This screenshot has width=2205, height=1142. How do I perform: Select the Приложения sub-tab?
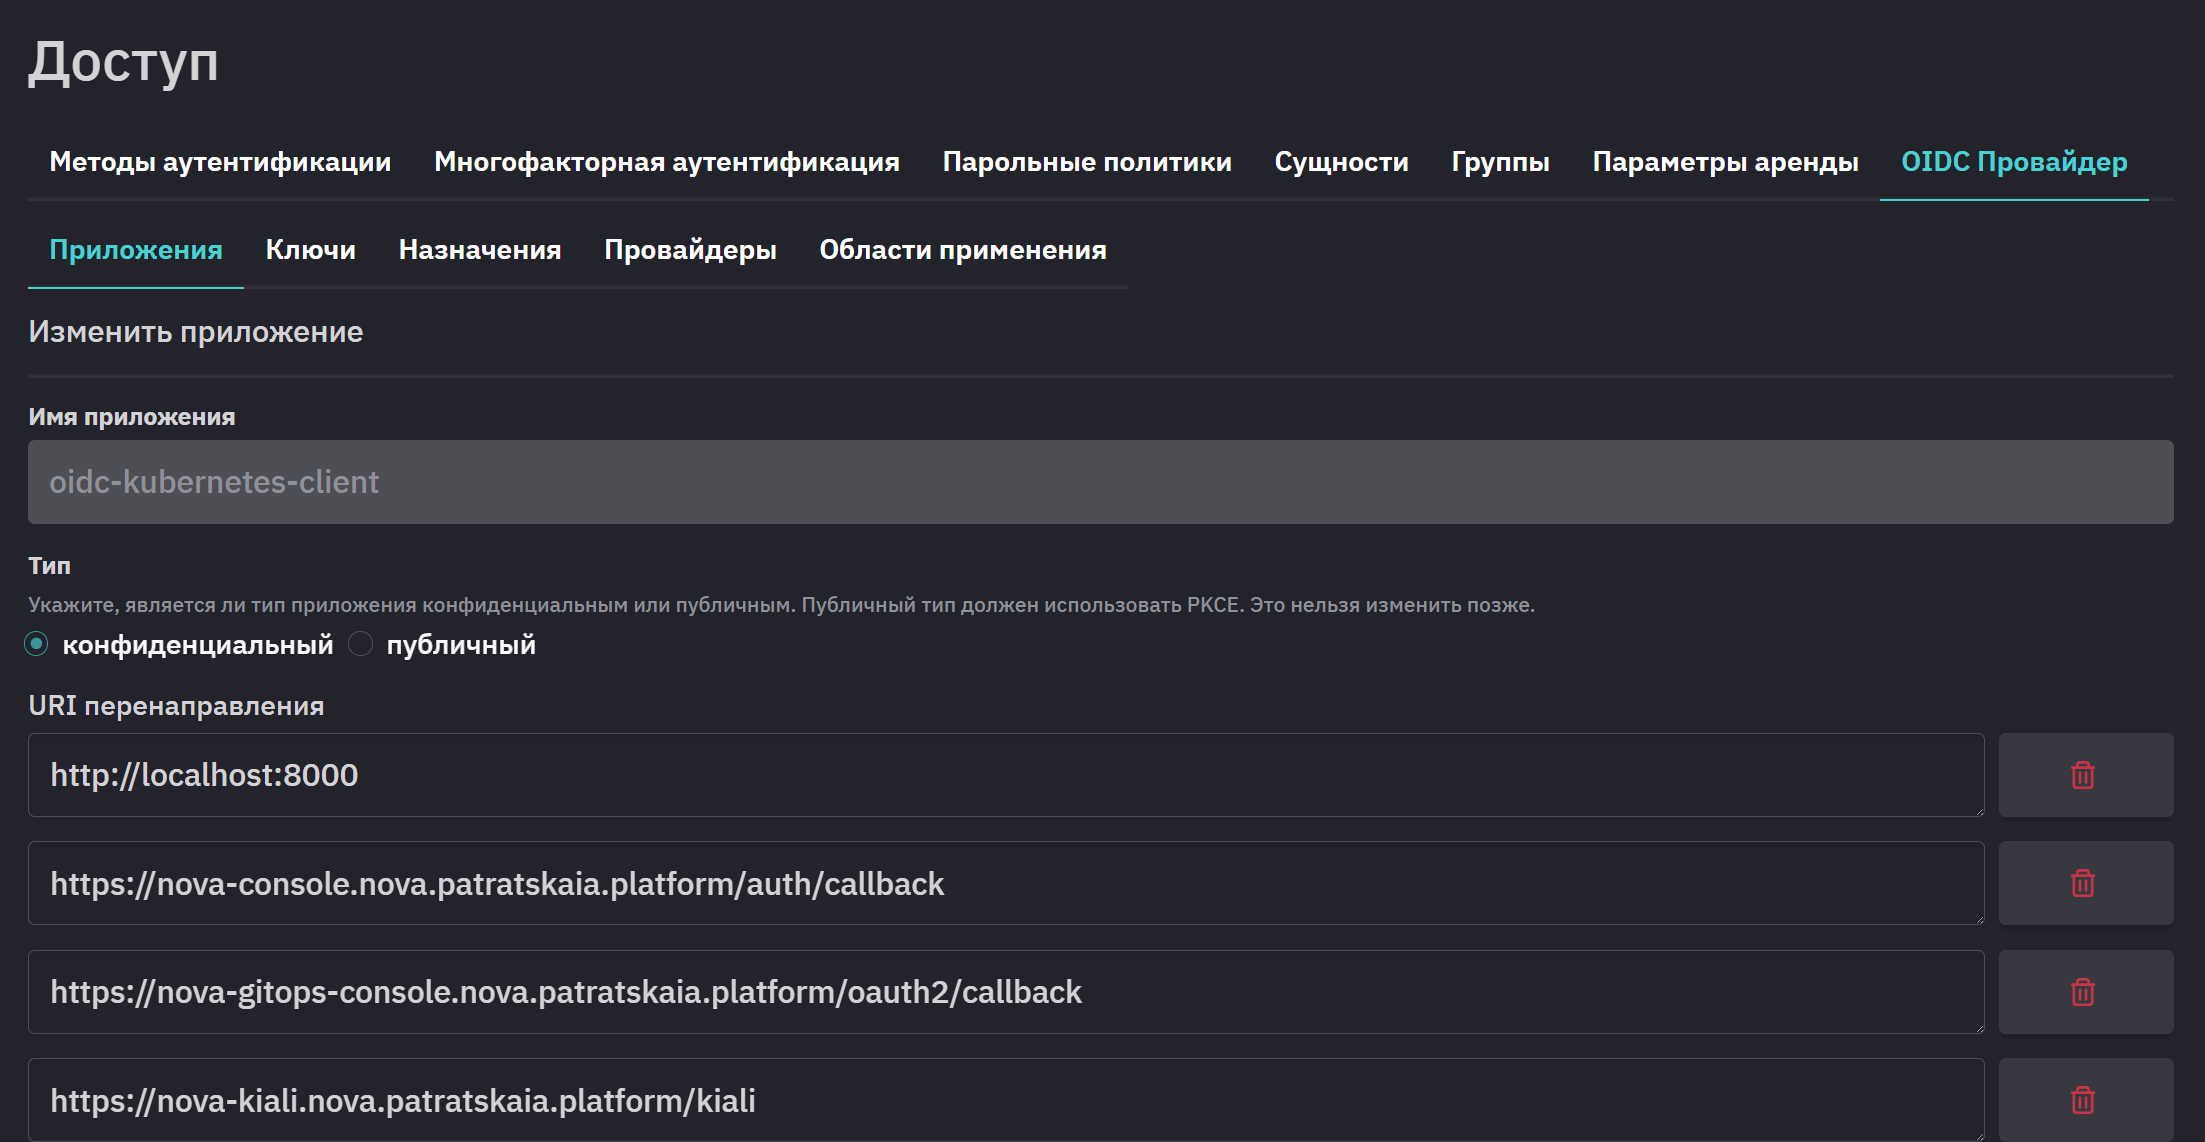click(136, 250)
